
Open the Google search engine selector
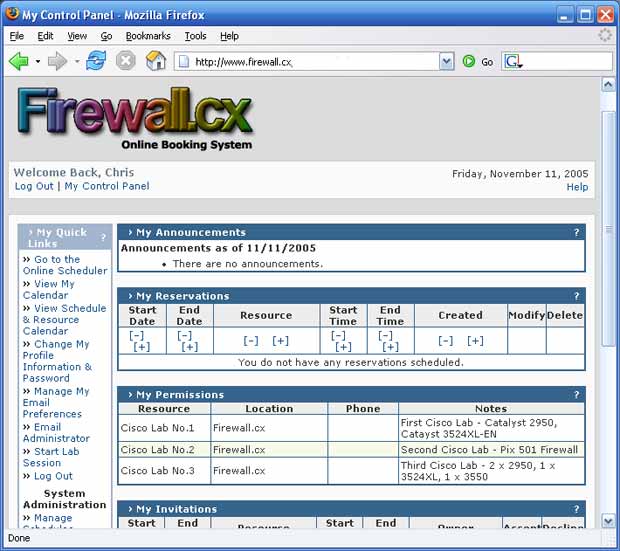(x=513, y=62)
